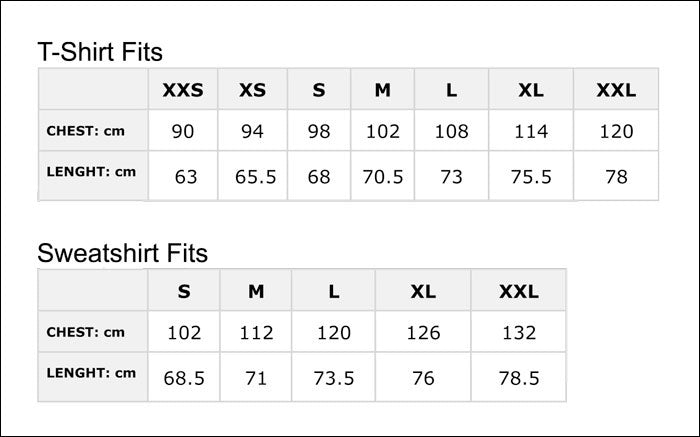Select the XS size header in T-Shirt Fits

point(253,90)
